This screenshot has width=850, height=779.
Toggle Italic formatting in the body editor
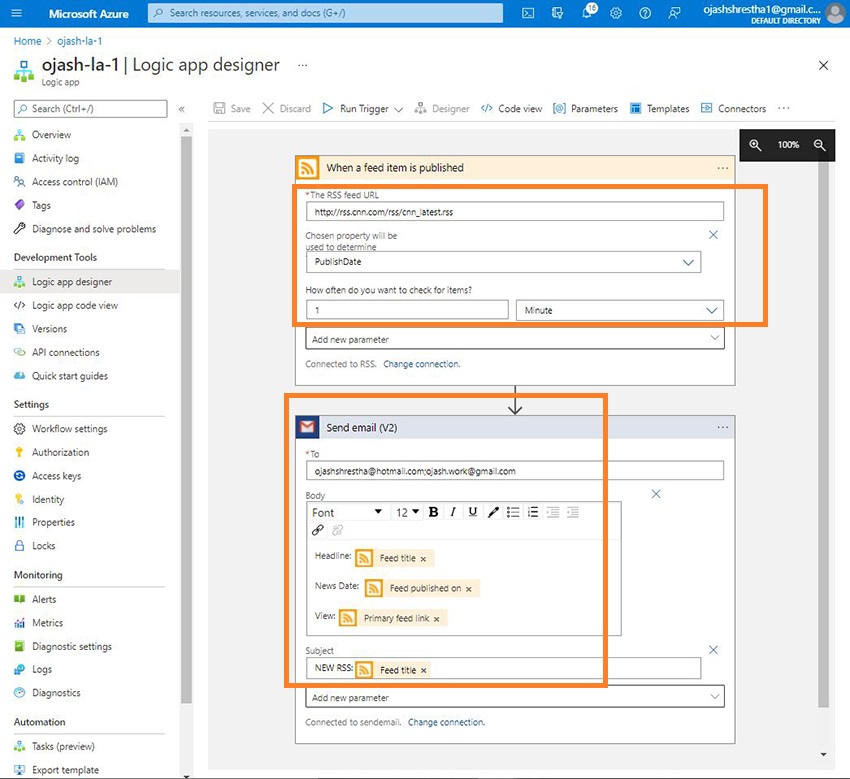point(452,511)
